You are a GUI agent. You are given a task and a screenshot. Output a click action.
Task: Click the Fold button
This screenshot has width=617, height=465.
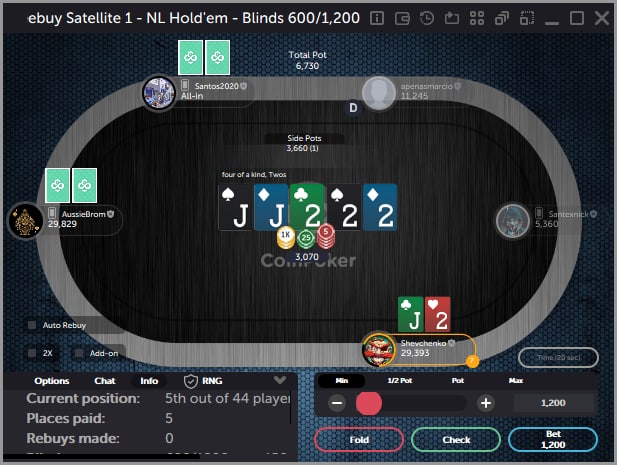pos(359,439)
